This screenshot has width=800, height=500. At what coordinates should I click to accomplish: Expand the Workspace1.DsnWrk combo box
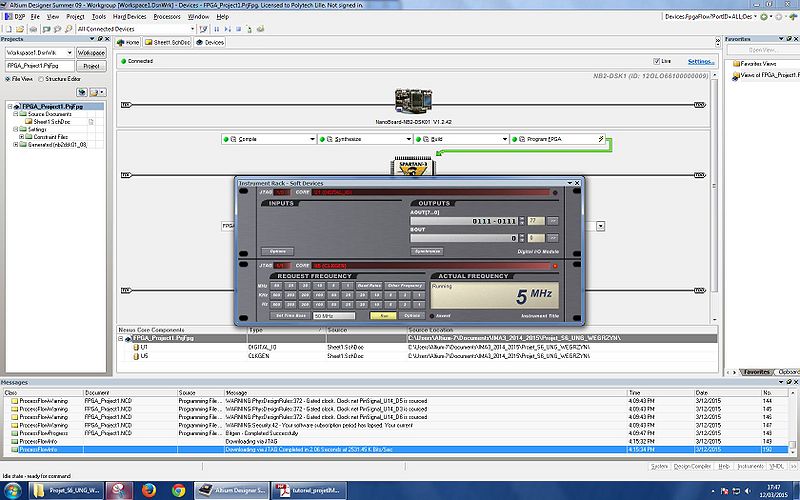[x=70, y=52]
